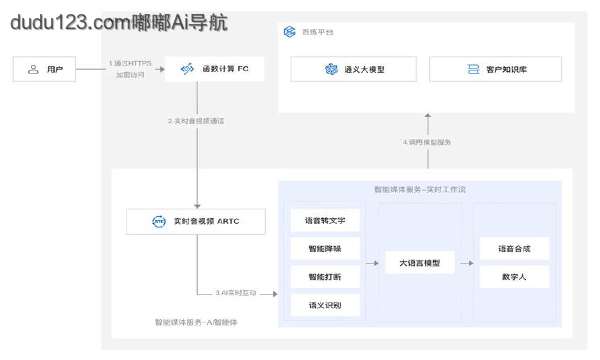
Task: Click the 实时音视频 ARTC round icon
Action: 159,222
